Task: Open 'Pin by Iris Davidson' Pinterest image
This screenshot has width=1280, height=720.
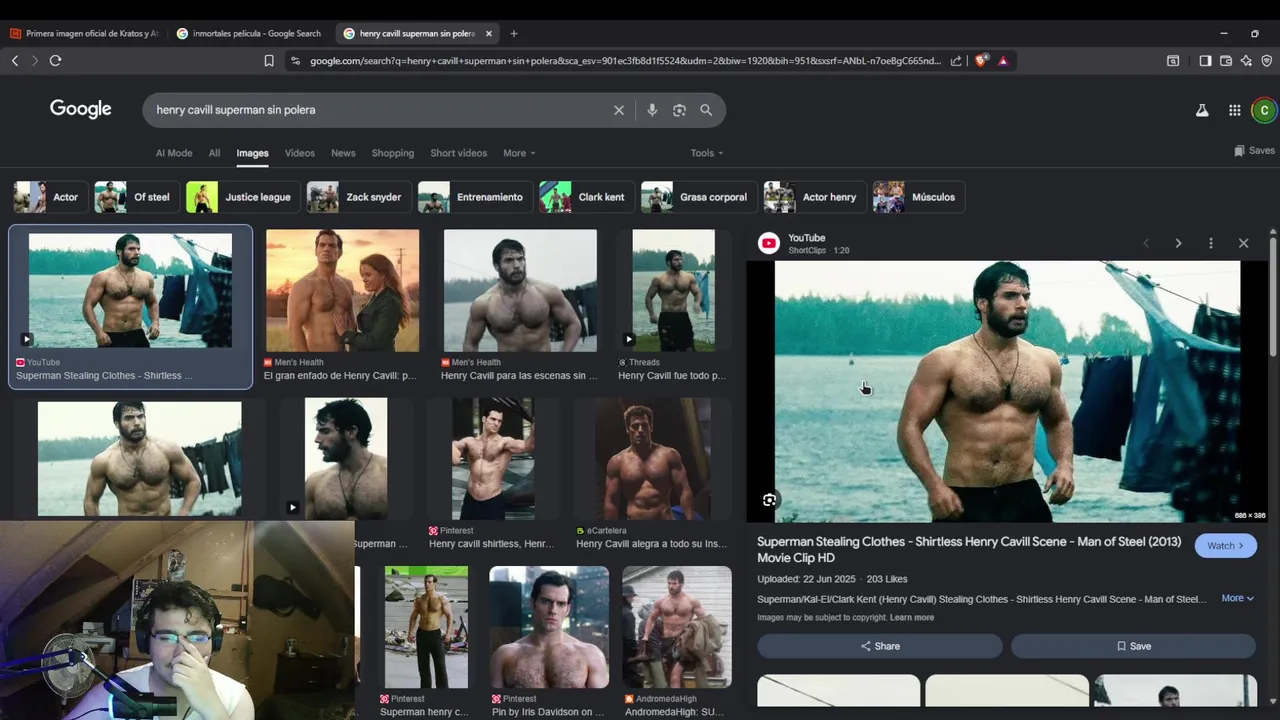Action: click(549, 627)
